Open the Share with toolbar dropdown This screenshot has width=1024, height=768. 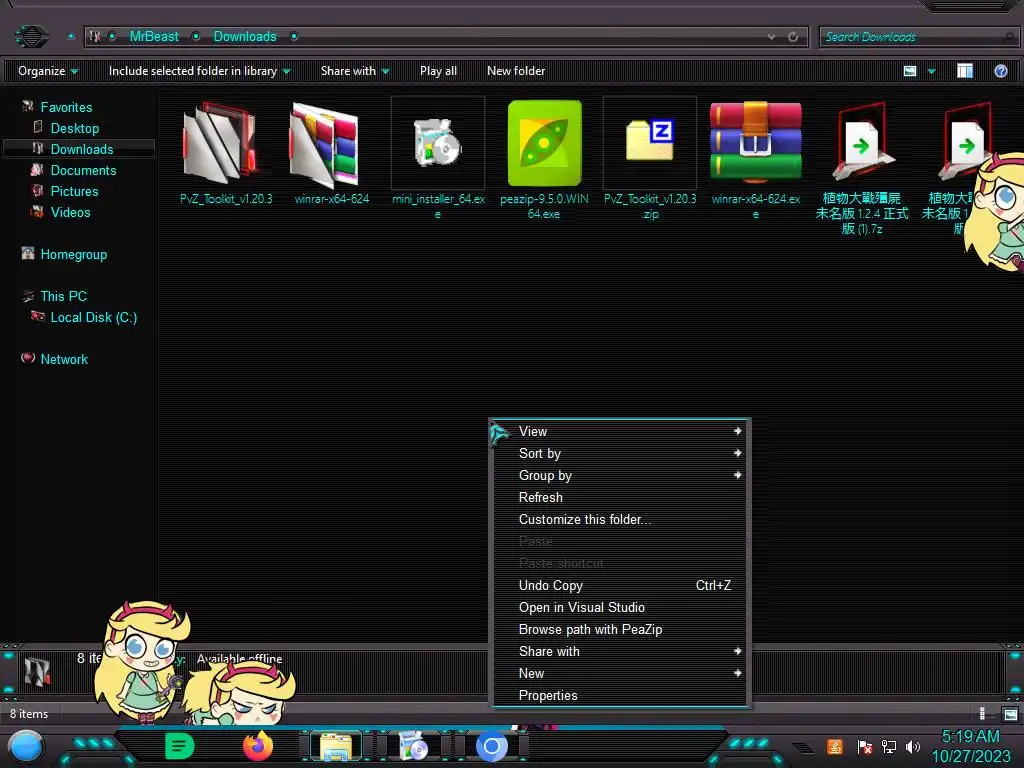coord(355,71)
